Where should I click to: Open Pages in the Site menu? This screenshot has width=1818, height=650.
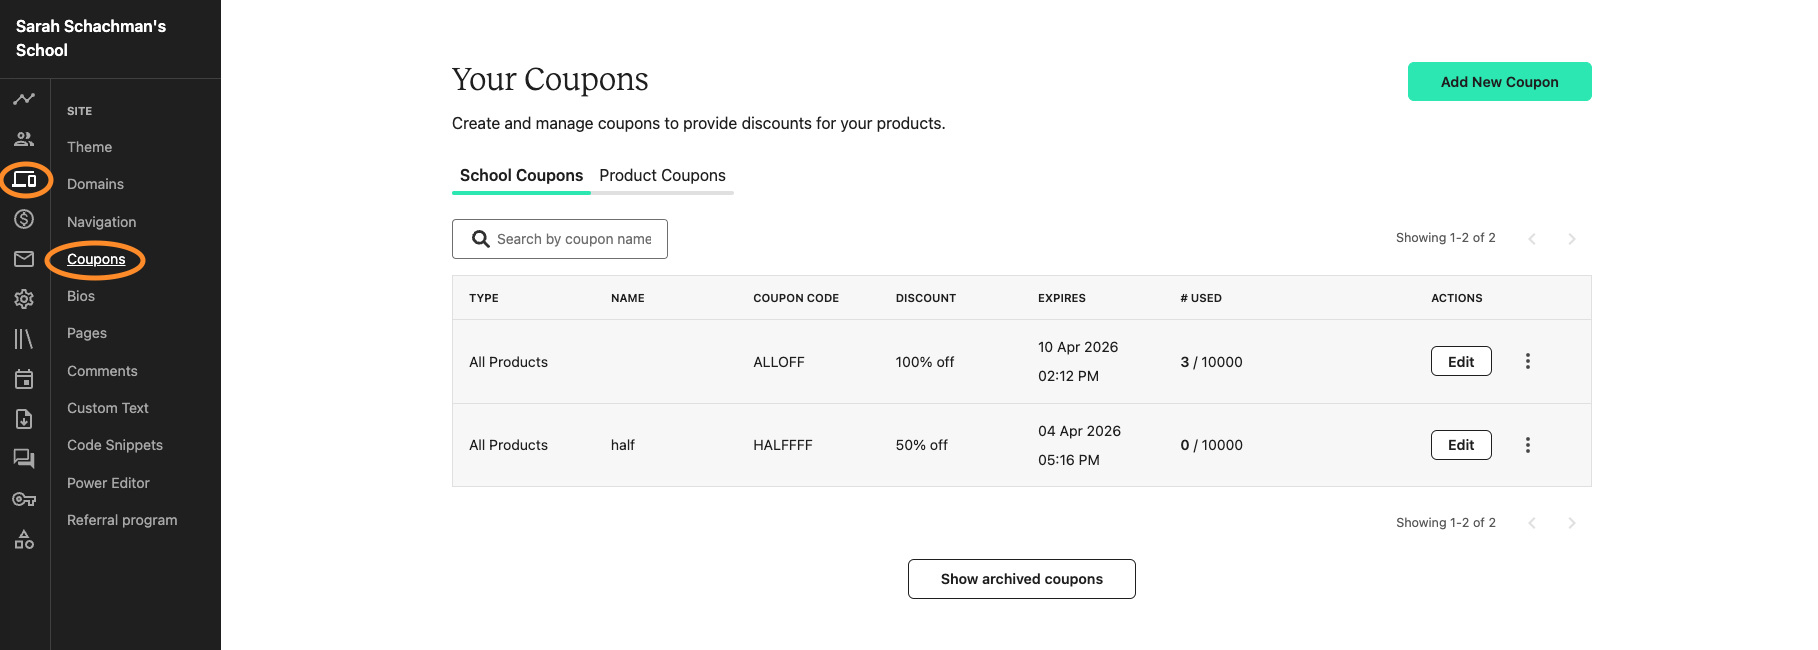pyautogui.click(x=87, y=333)
